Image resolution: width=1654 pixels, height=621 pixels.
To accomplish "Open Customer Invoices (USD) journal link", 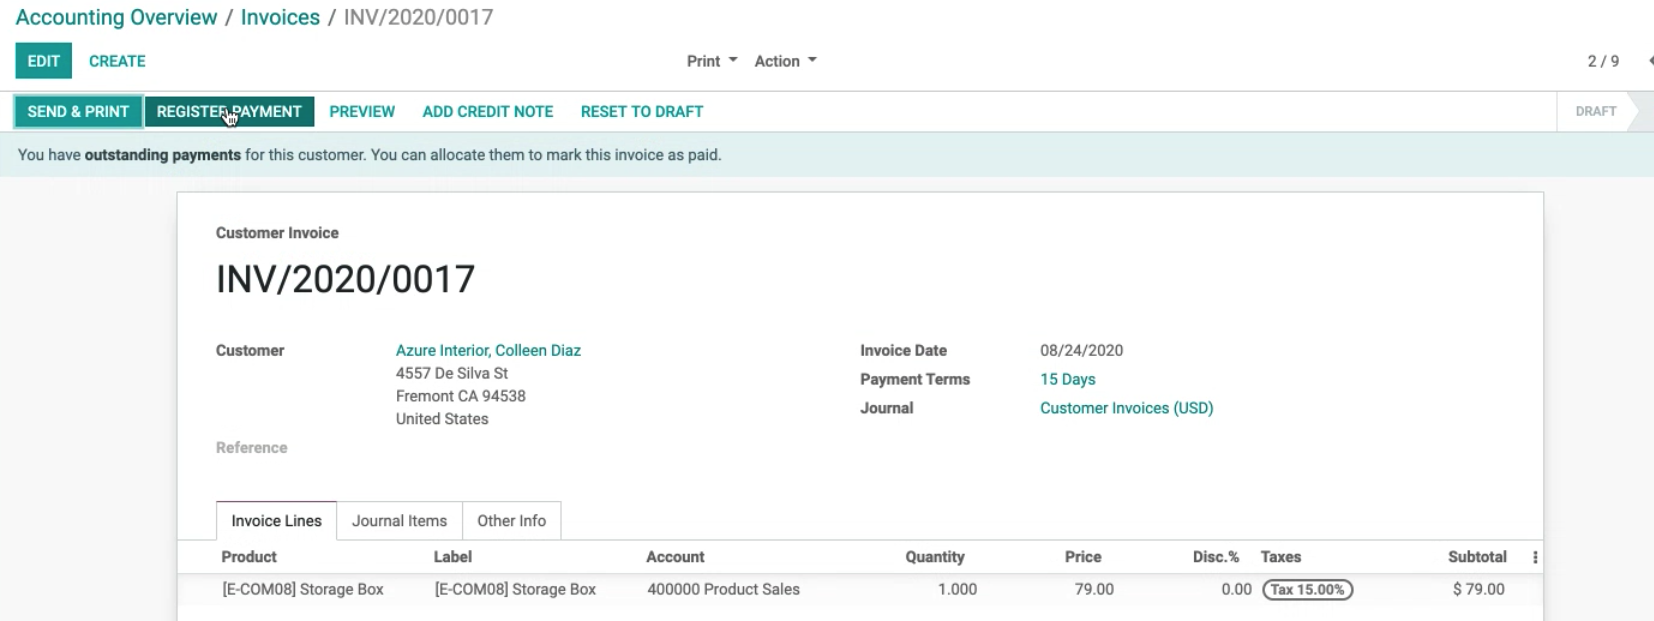I will 1126,408.
